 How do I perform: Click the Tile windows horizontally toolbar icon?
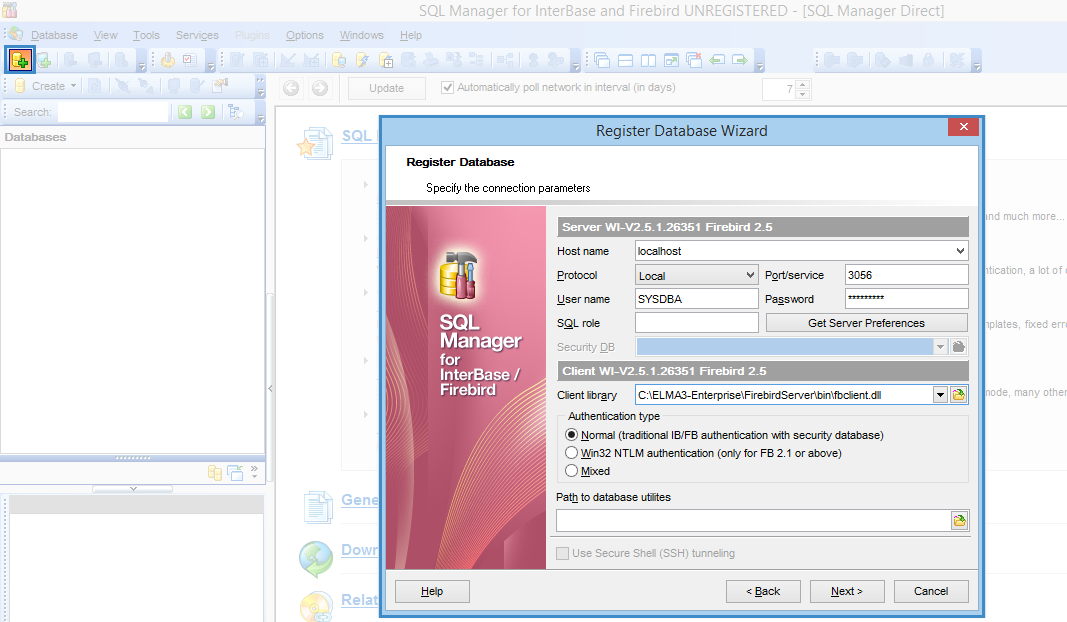[624, 61]
